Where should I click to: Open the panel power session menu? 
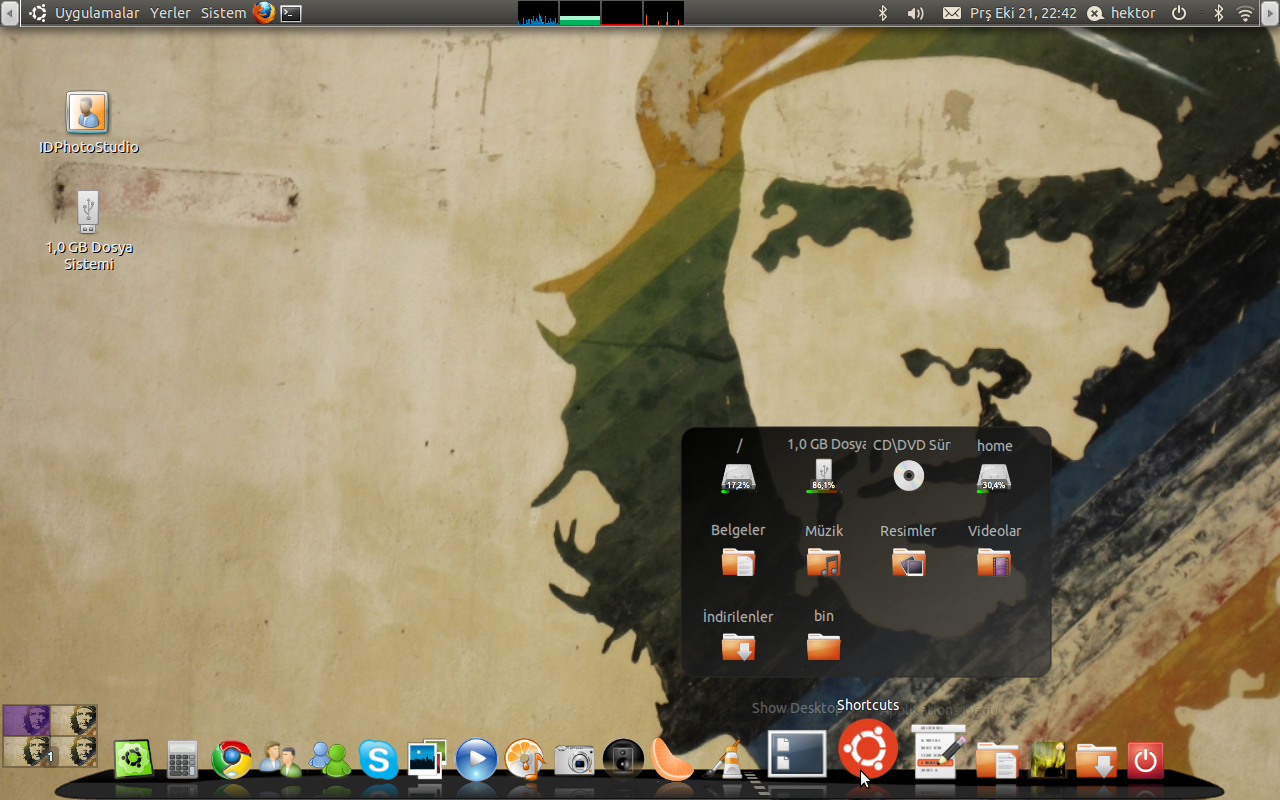pos(1179,13)
